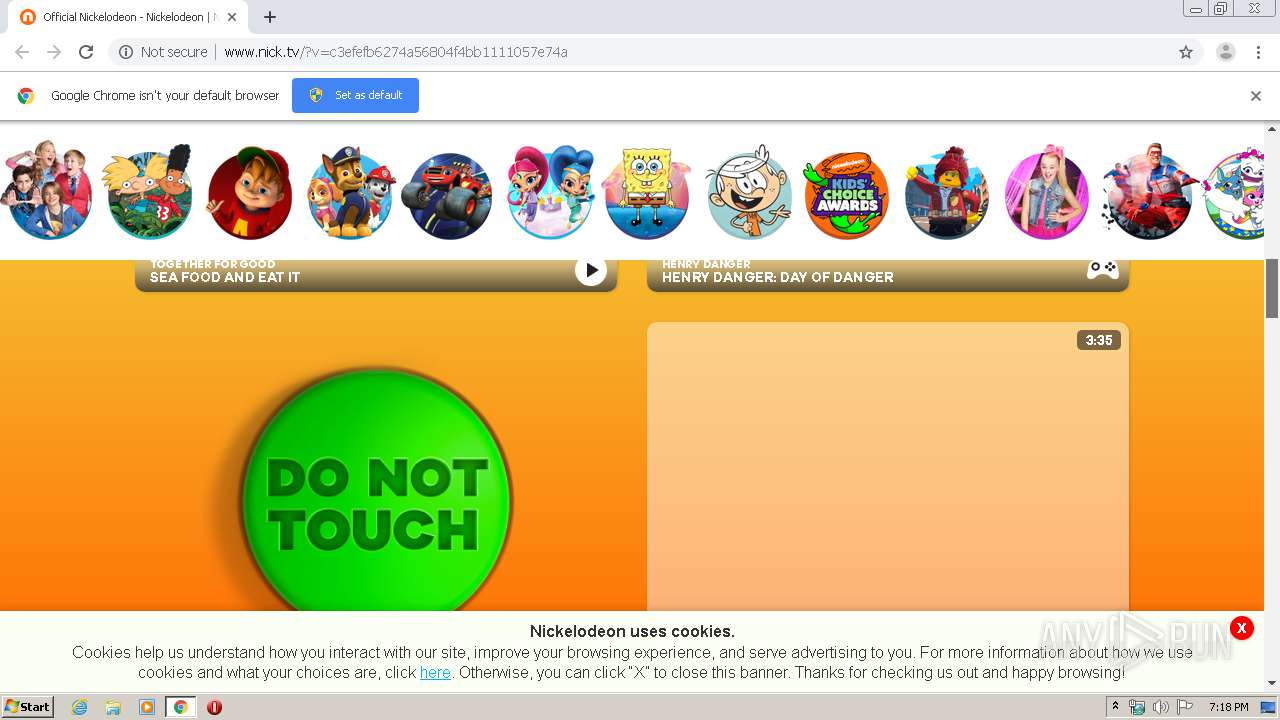Open the JoJo Siwa show icon
This screenshot has height=720, width=1280.
pyautogui.click(x=1047, y=194)
